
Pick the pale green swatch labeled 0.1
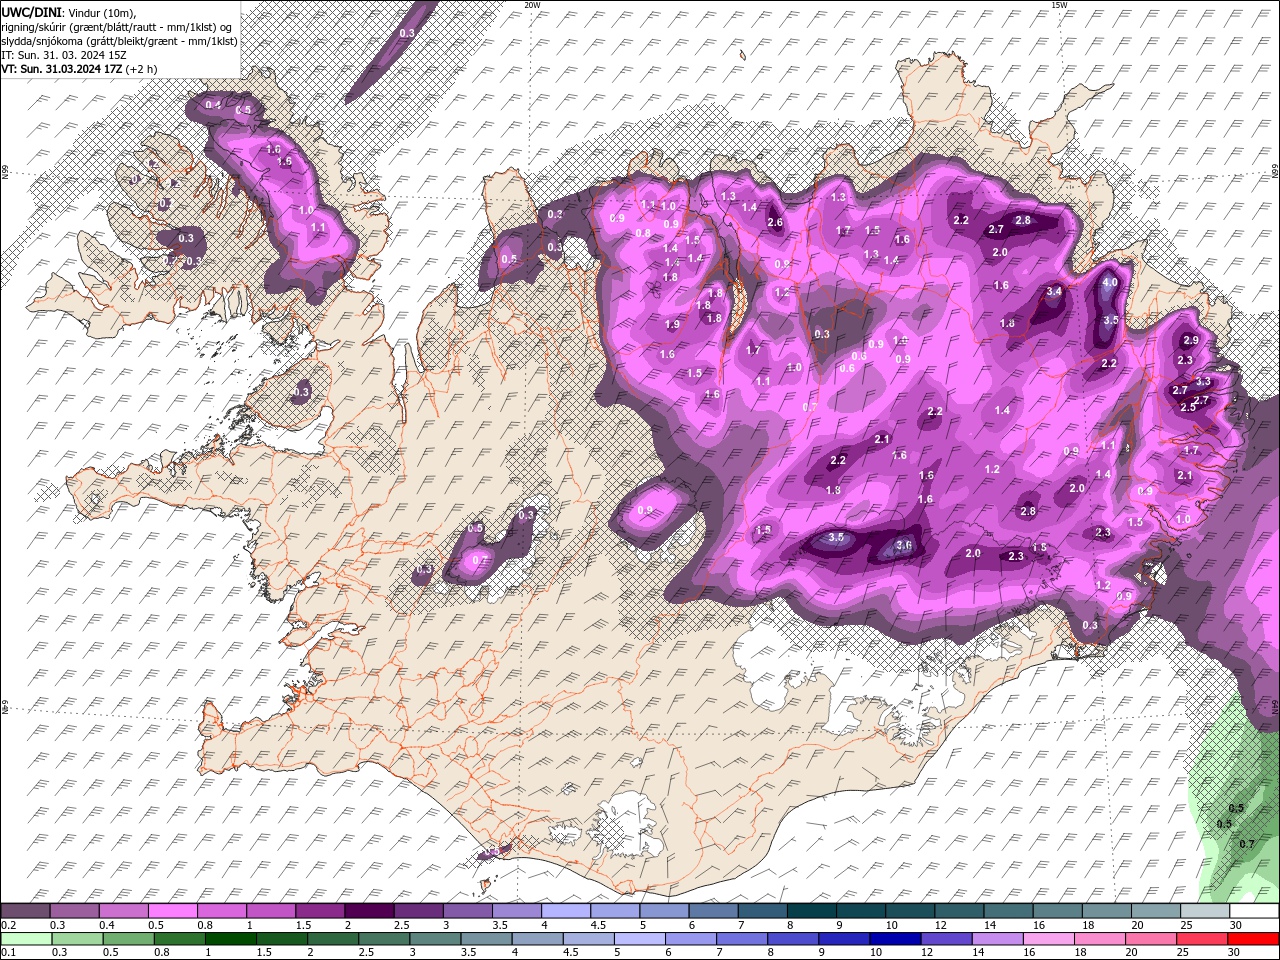click(26, 938)
